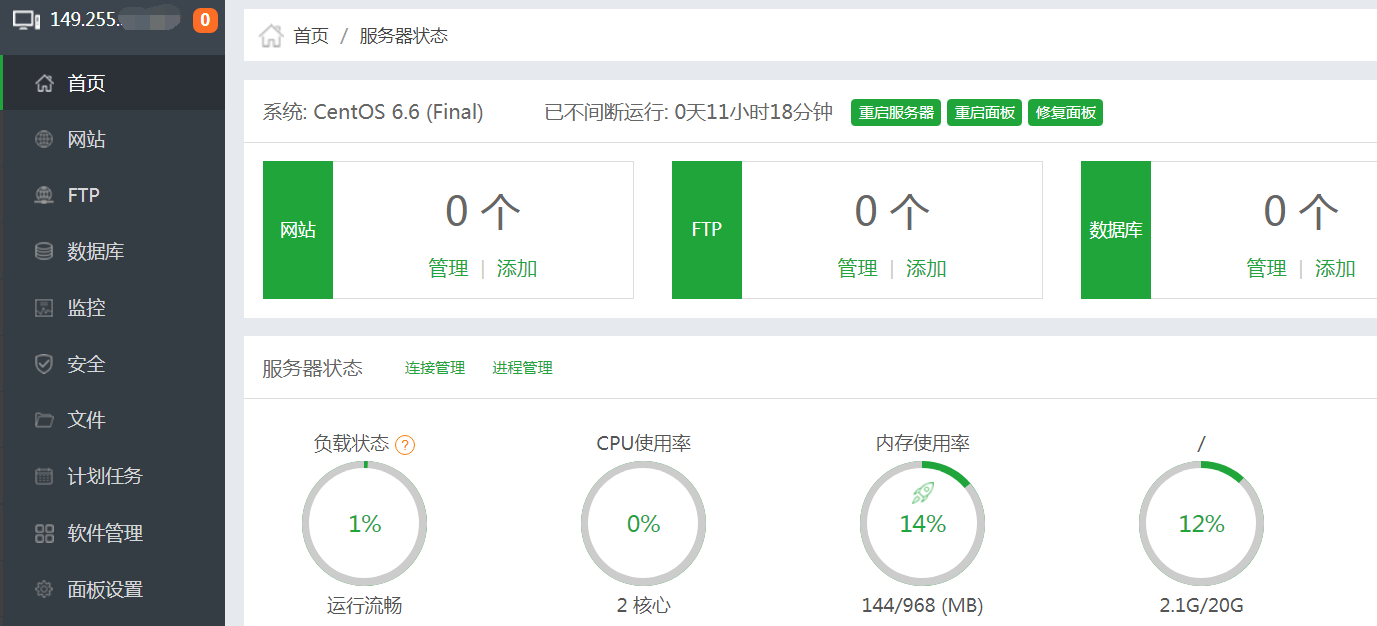The width and height of the screenshot is (1377, 626).
Task: Select 首页 in the sidebar menu
Action: [113, 83]
